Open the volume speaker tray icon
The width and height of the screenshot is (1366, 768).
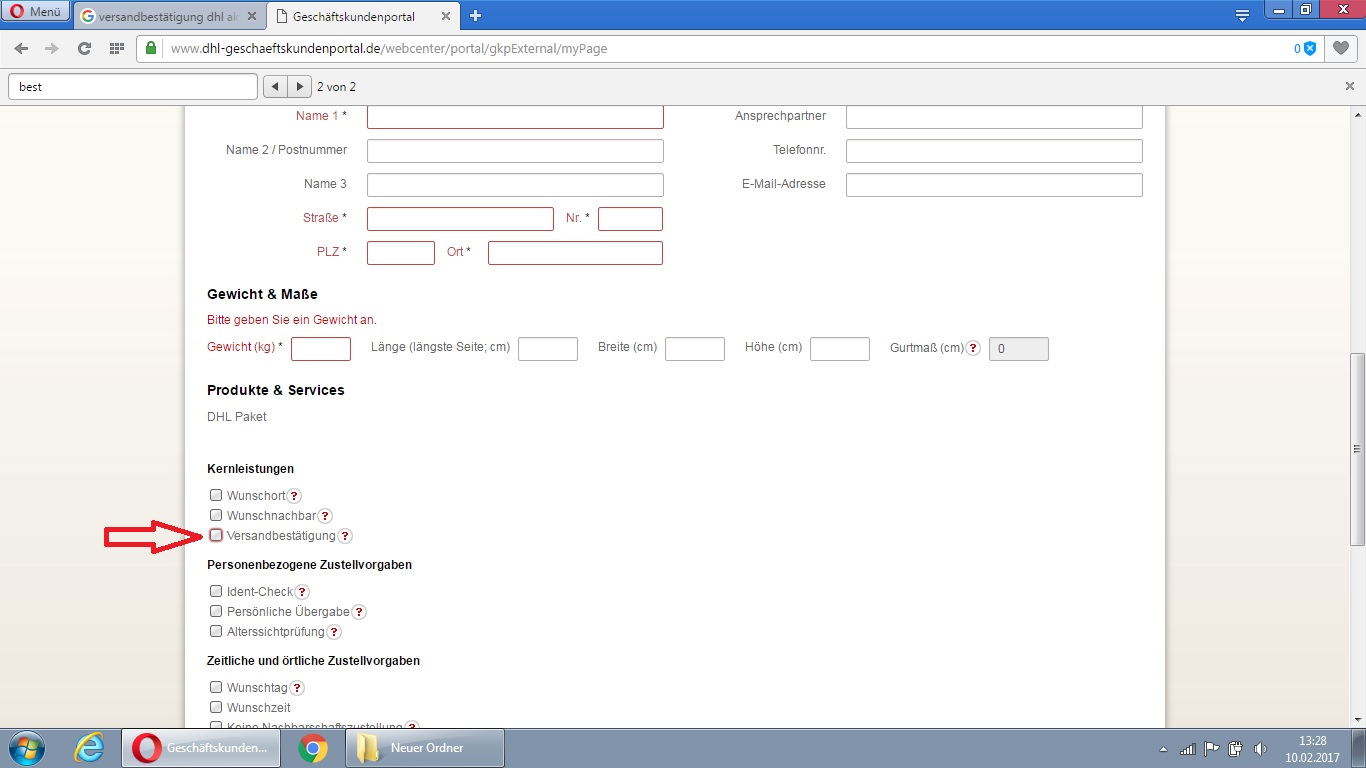pyautogui.click(x=1260, y=748)
